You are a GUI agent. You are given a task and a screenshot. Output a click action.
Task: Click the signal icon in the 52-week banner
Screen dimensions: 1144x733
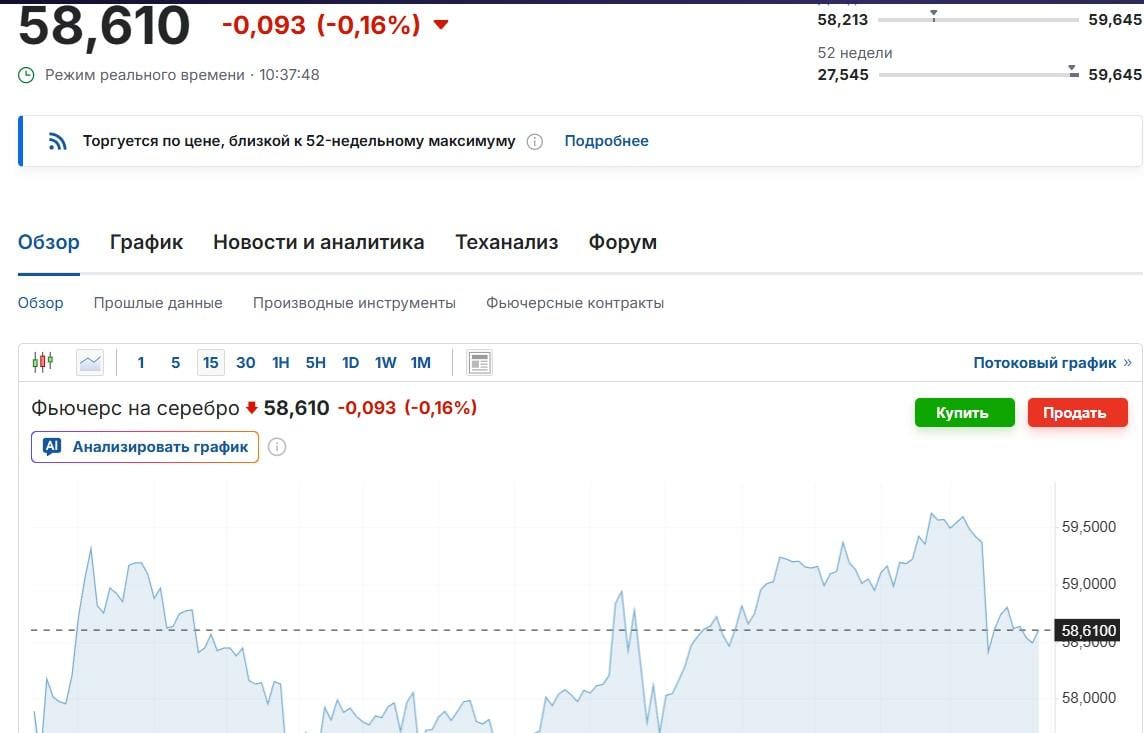(58, 140)
